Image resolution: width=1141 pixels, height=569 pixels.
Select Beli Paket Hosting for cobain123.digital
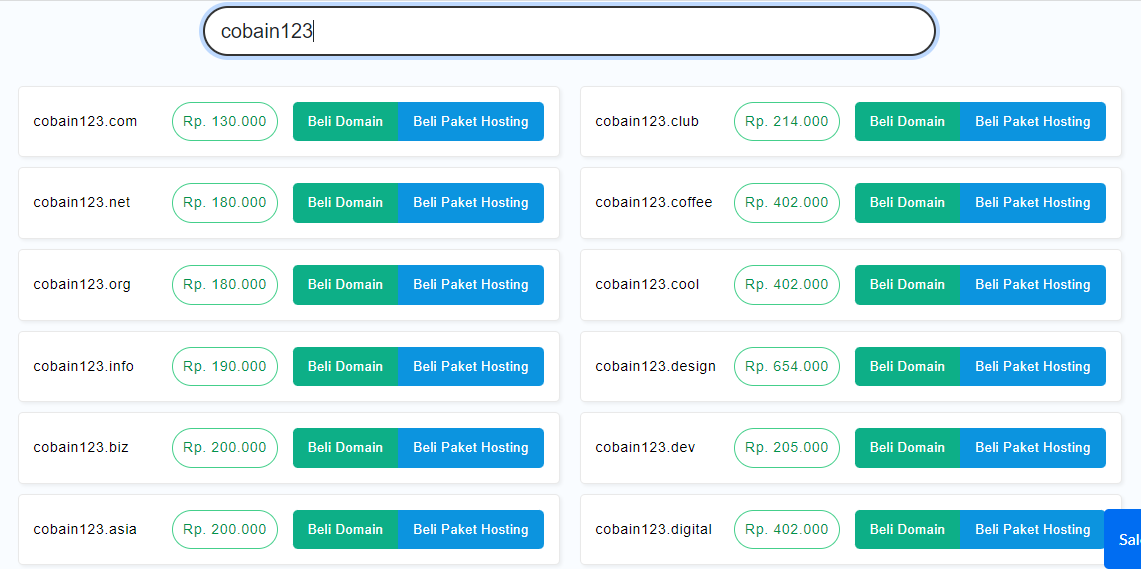pos(1033,530)
